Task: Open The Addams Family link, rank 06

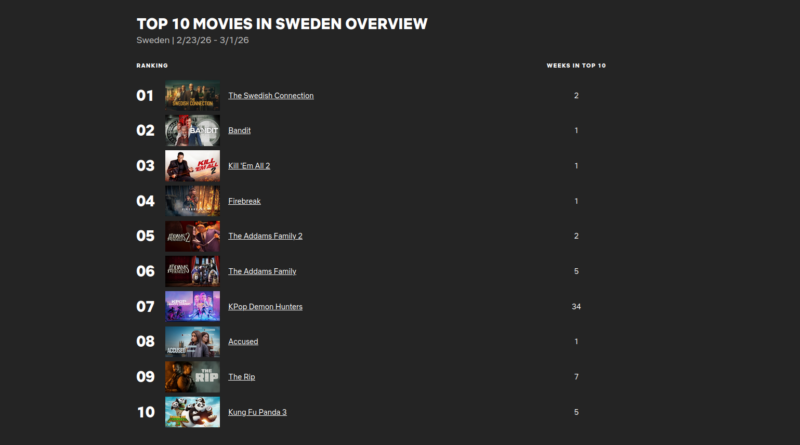Action: 262,271
